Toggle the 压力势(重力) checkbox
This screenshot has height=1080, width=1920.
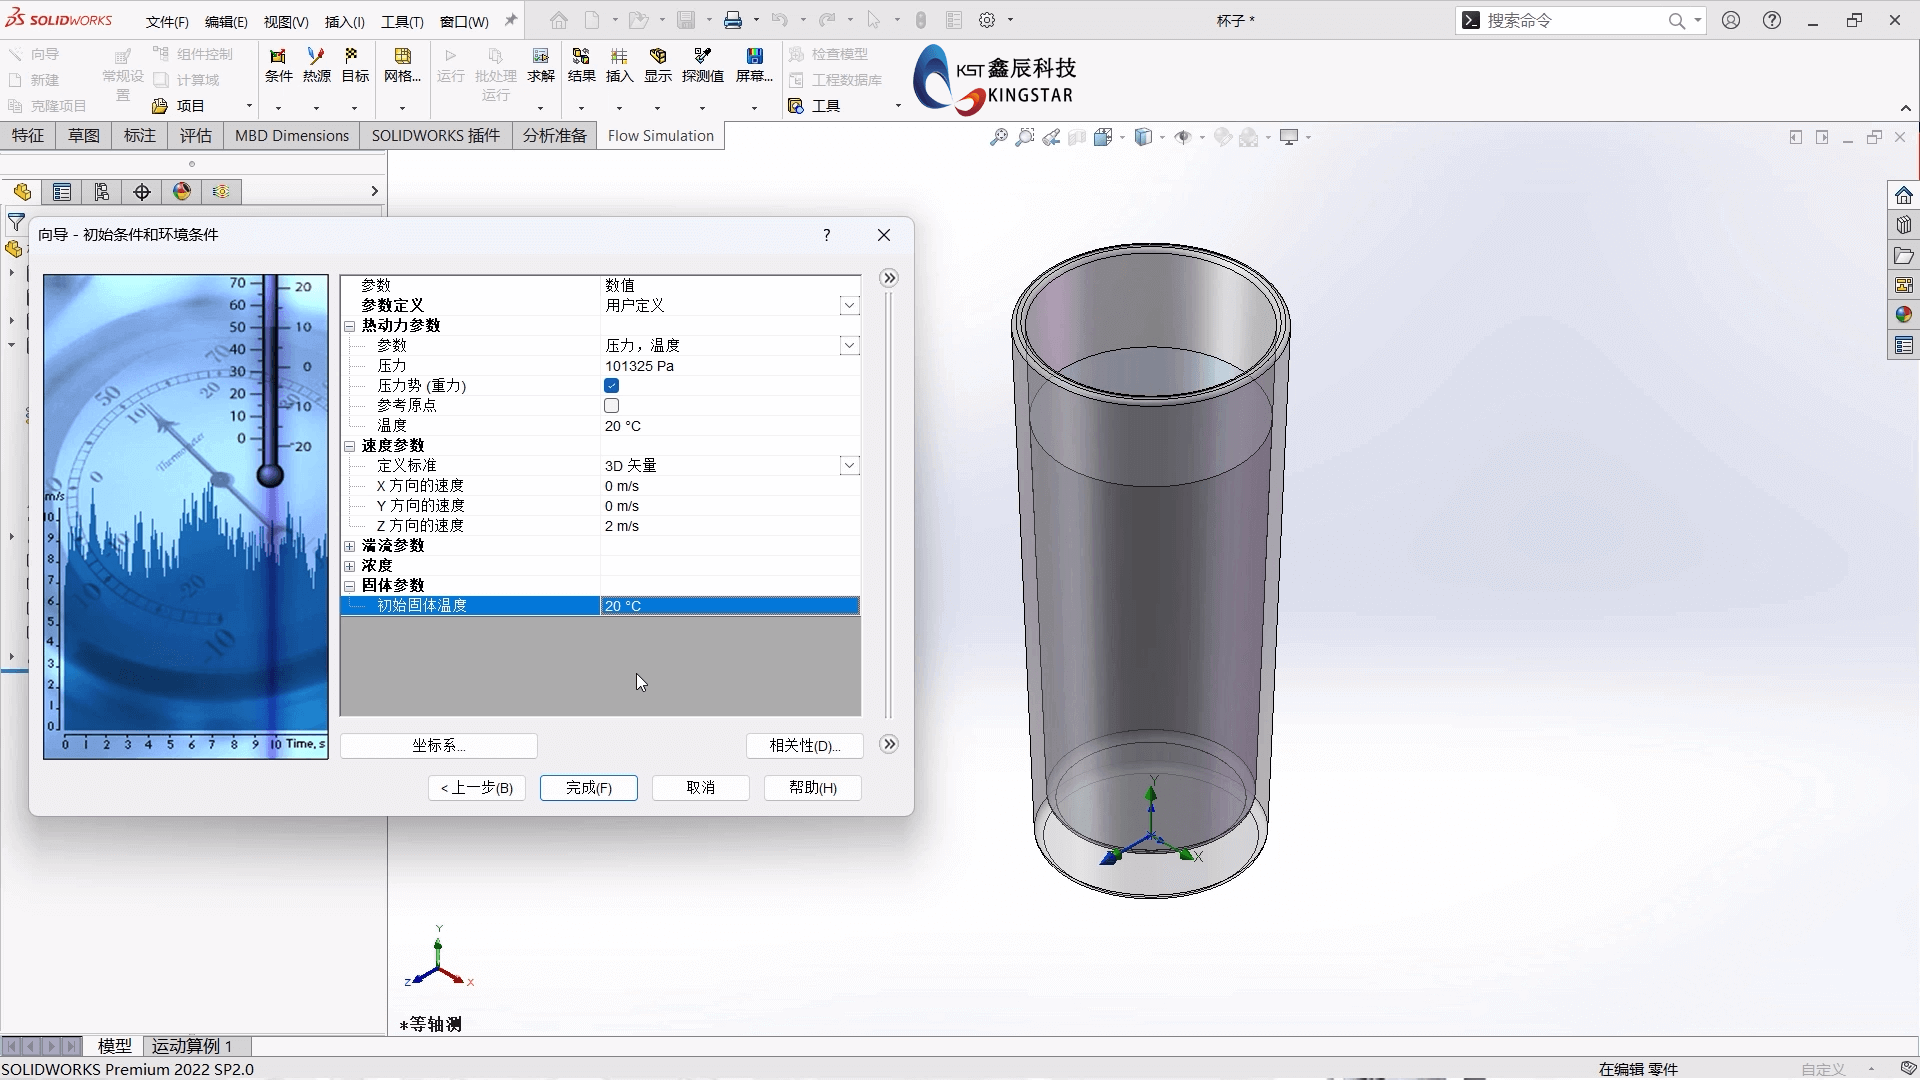[611, 385]
